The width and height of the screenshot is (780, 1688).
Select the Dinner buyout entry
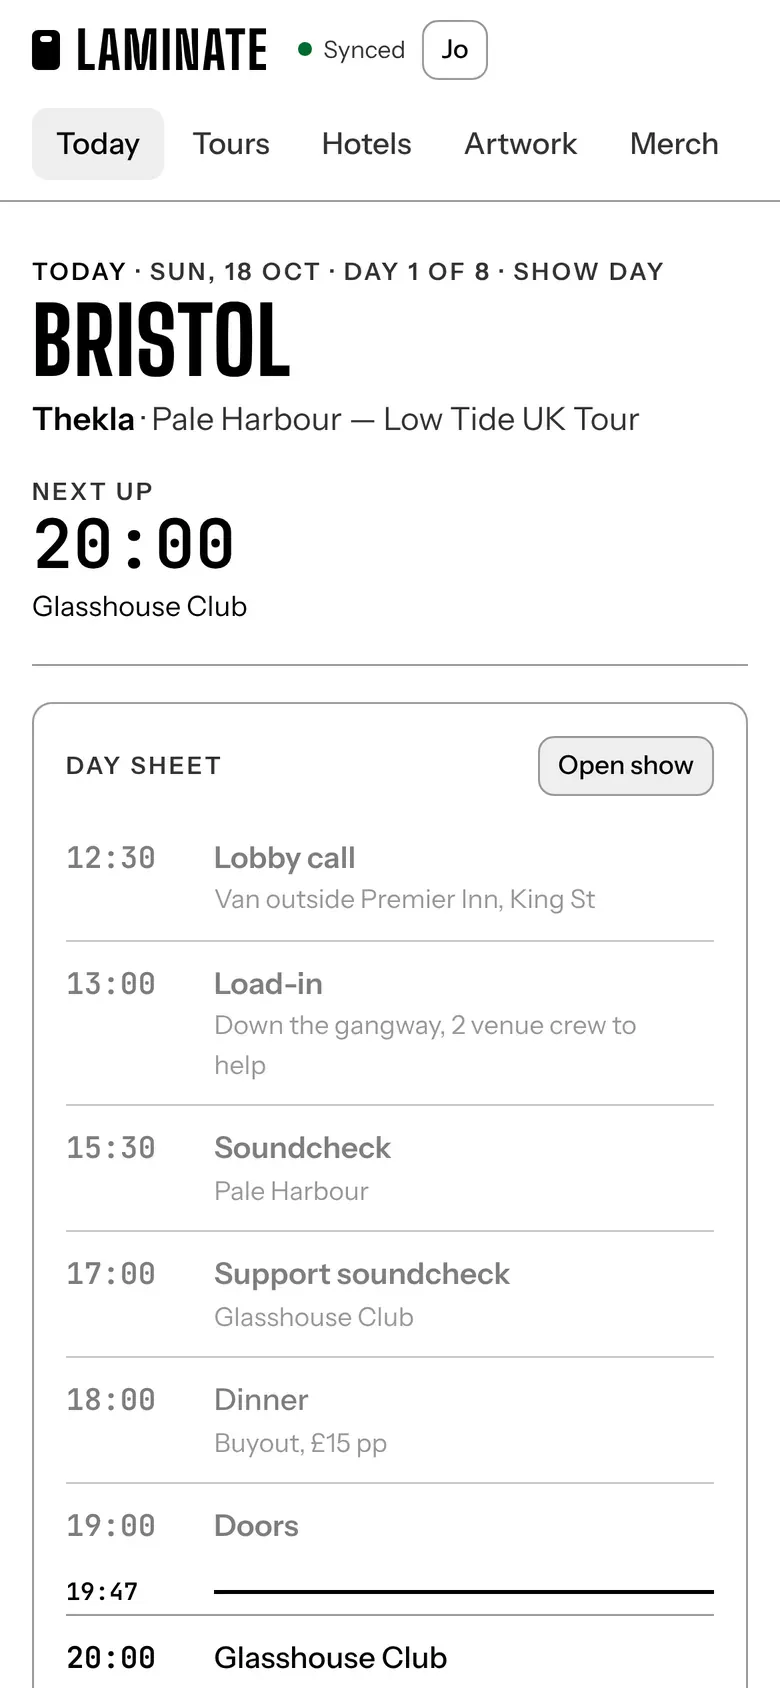pyautogui.click(x=390, y=1420)
